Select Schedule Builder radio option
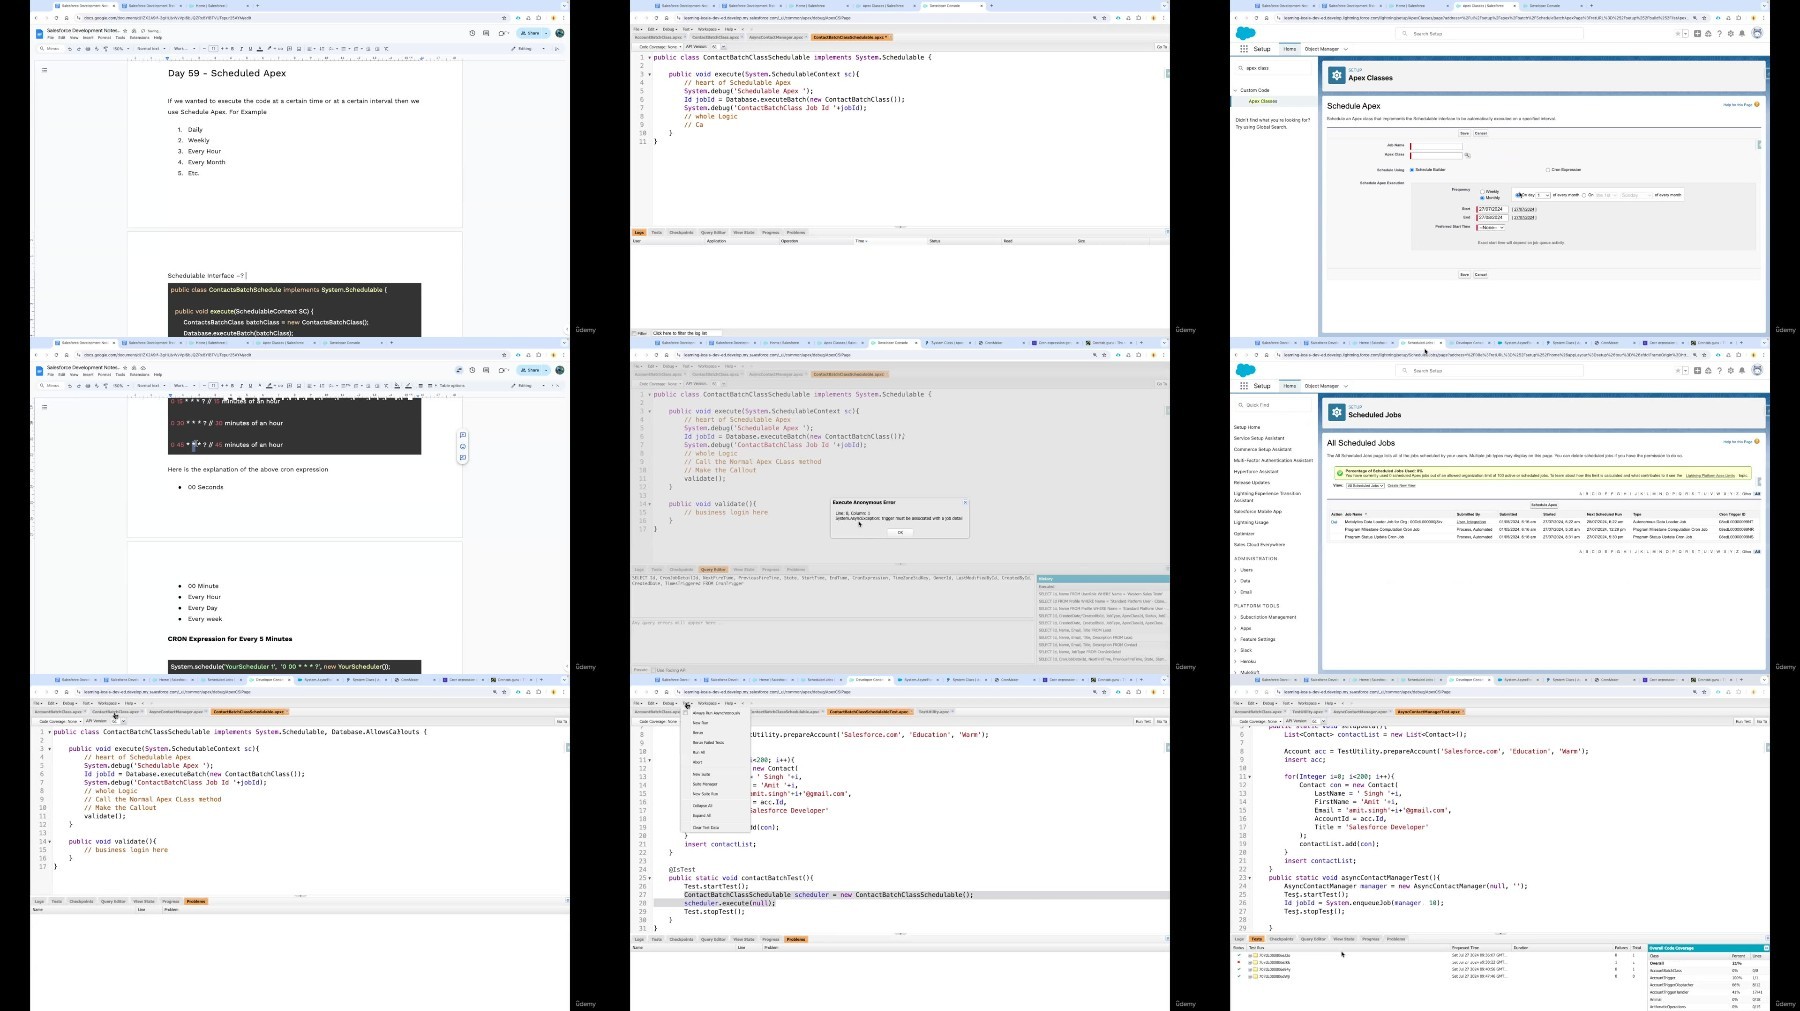 (1412, 170)
